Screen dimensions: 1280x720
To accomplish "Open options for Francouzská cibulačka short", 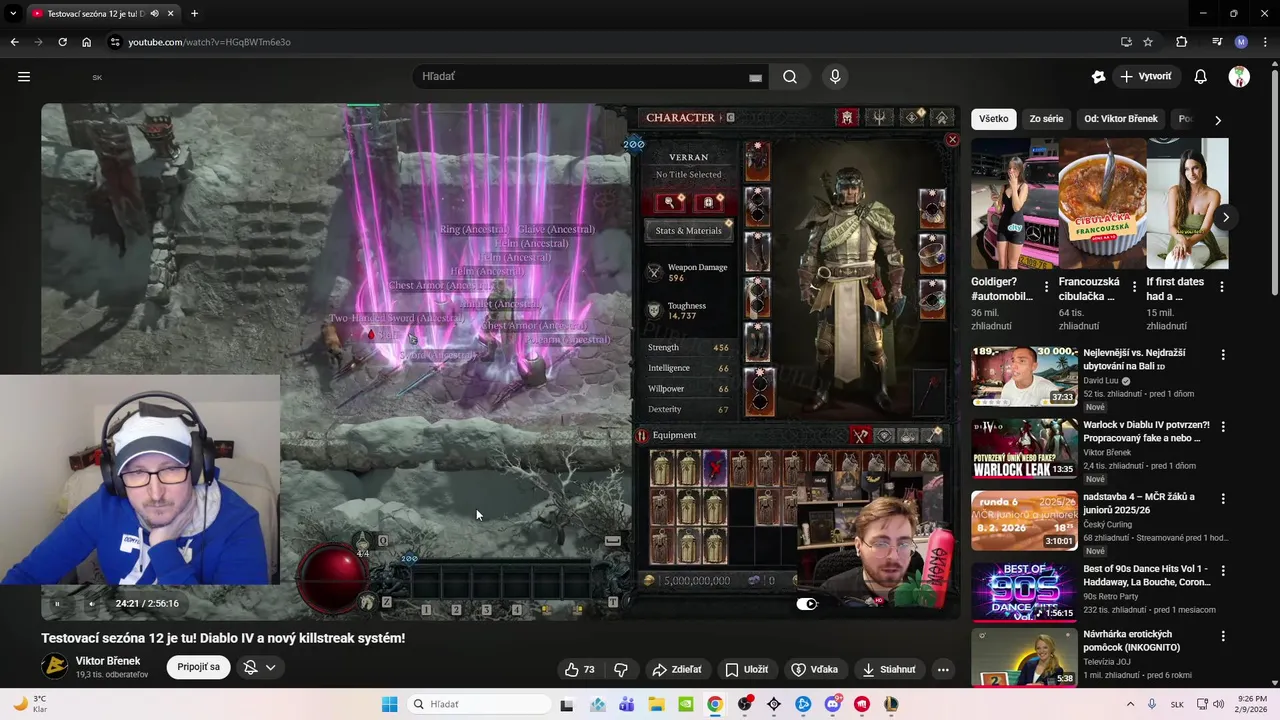I will 1134,287.
